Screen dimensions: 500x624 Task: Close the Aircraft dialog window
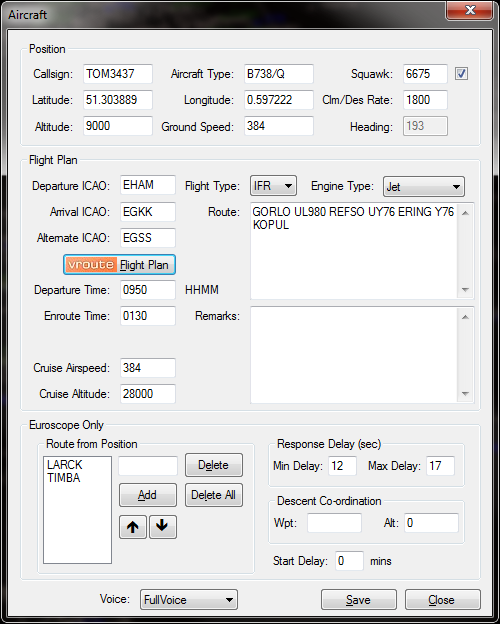(x=470, y=10)
